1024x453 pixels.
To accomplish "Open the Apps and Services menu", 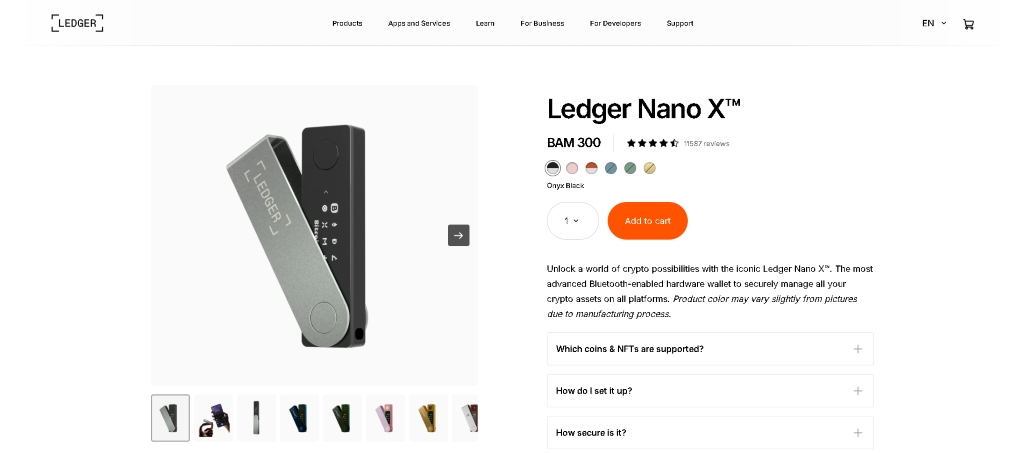I will (x=419, y=23).
